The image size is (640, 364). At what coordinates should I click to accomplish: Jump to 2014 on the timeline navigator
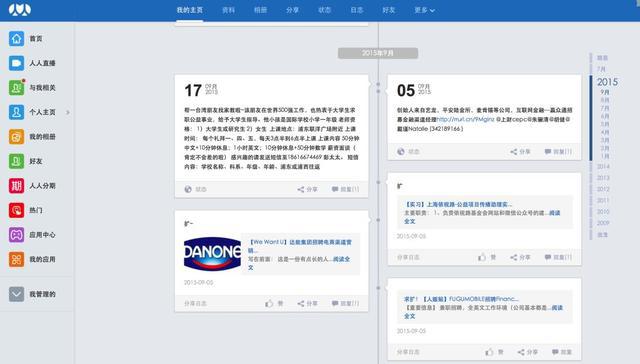[603, 166]
